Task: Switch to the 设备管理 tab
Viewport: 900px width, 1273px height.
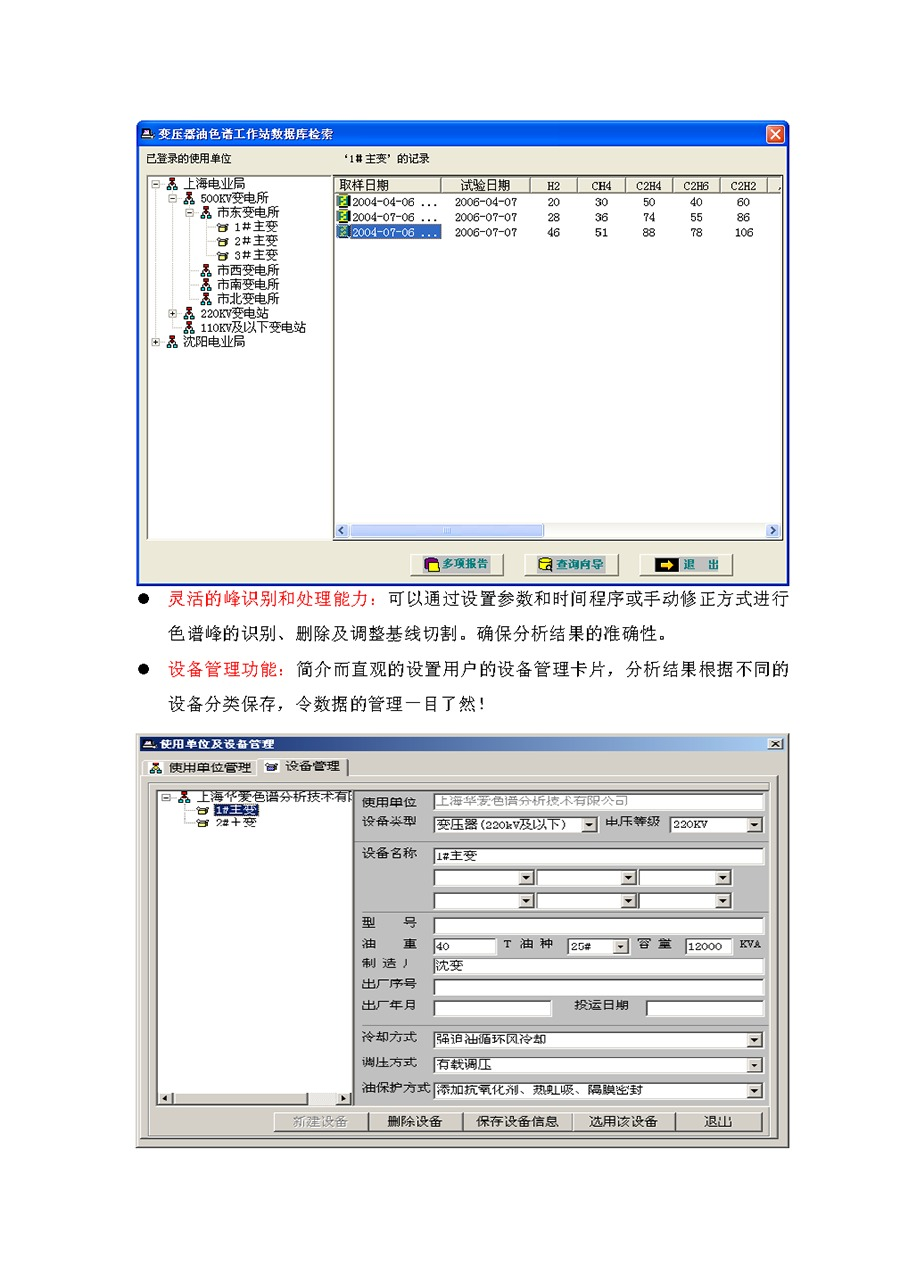Action: [x=303, y=767]
